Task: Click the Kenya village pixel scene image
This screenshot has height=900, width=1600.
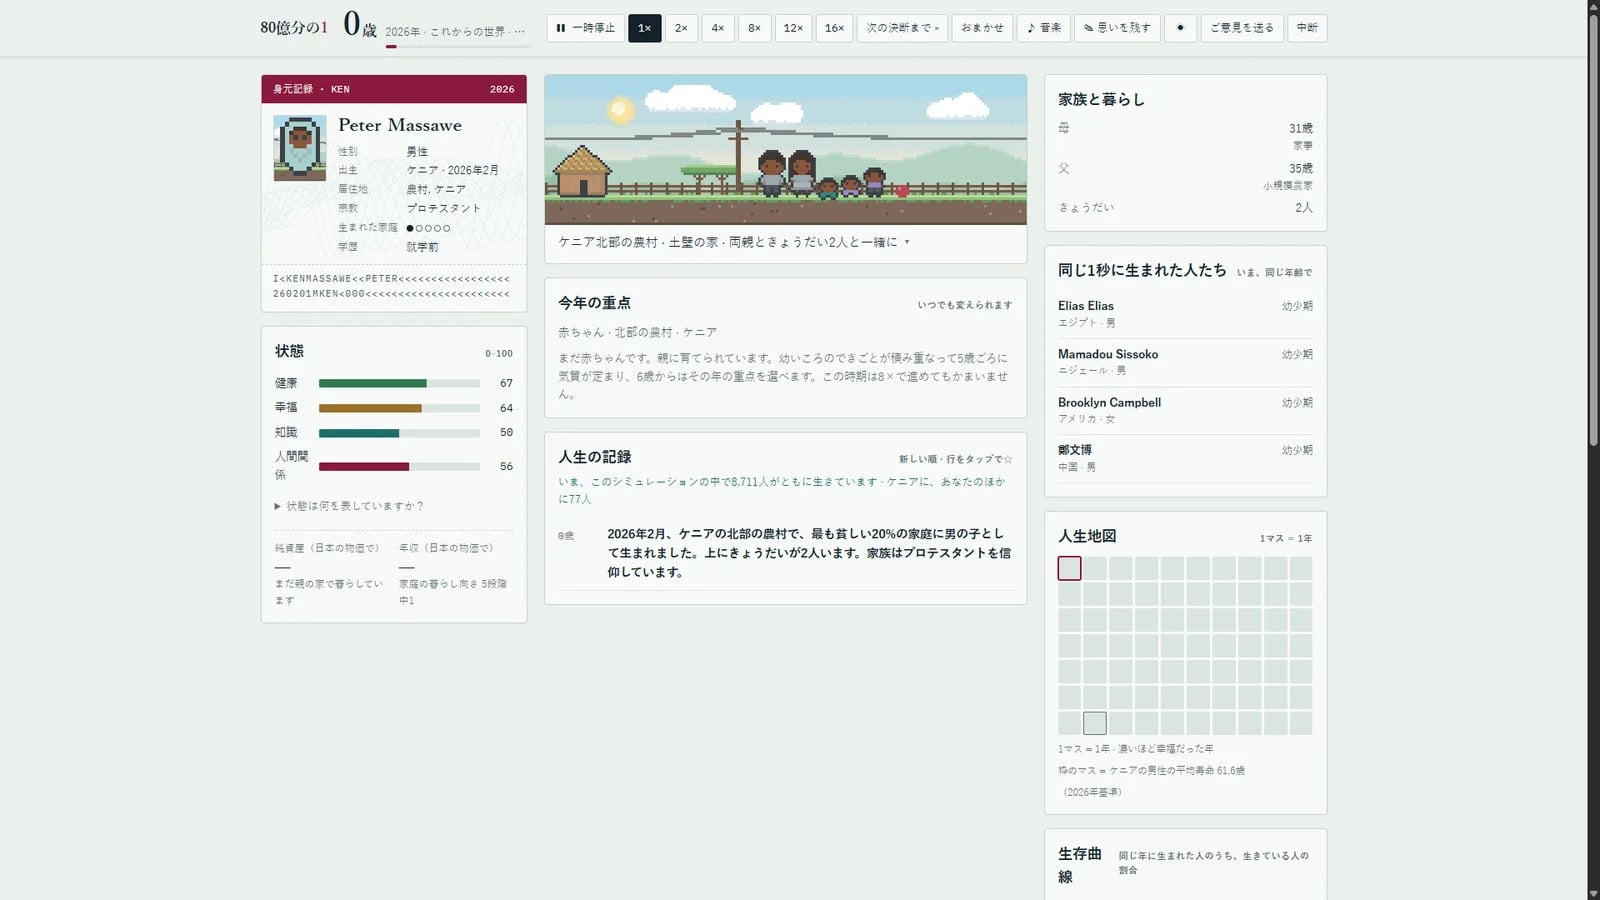Action: point(785,150)
